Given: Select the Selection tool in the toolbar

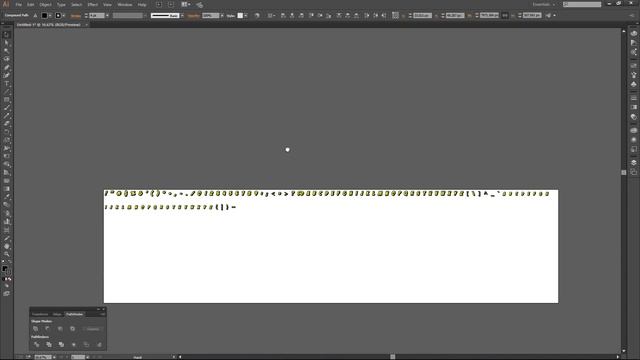Looking at the screenshot, I should pos(7,35).
